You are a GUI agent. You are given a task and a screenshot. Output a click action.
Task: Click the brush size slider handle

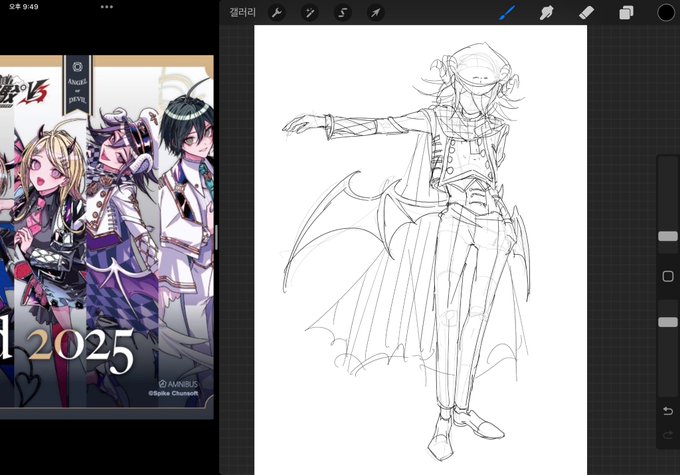click(x=668, y=236)
